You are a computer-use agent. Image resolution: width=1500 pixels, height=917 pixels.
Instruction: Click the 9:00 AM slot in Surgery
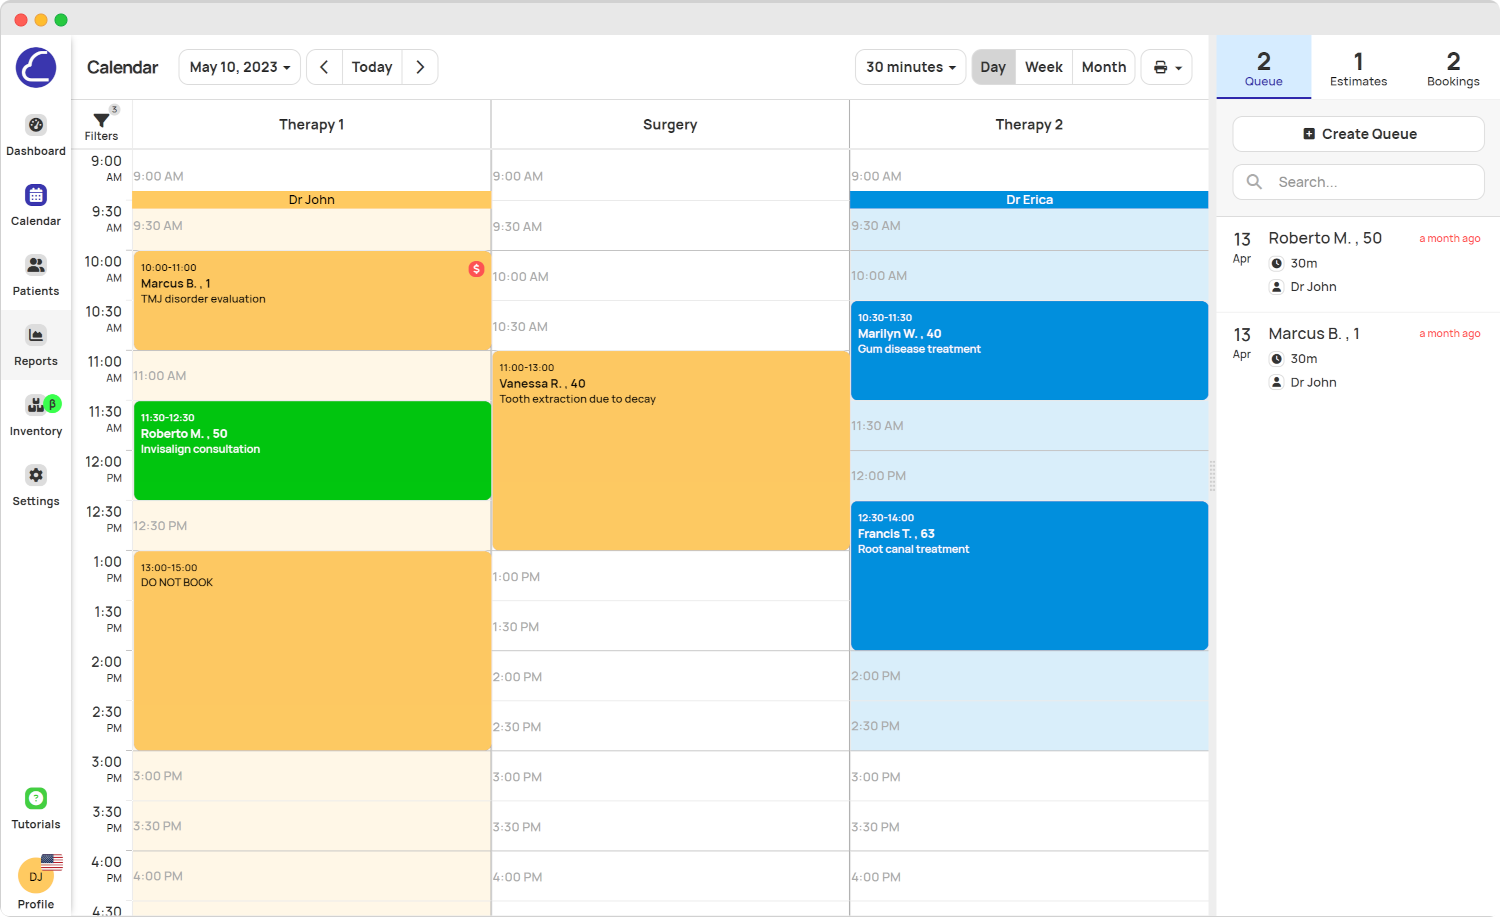pos(670,176)
